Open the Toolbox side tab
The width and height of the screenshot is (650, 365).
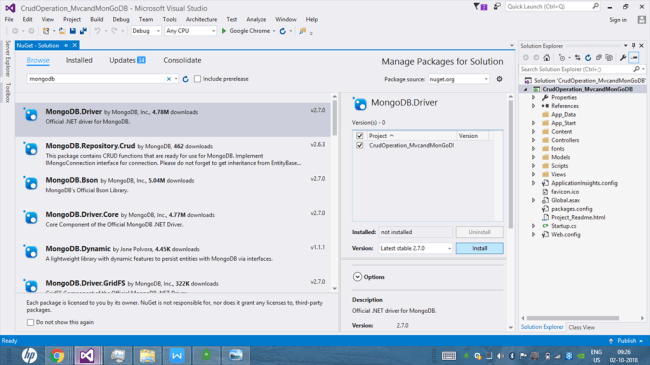coord(7,92)
